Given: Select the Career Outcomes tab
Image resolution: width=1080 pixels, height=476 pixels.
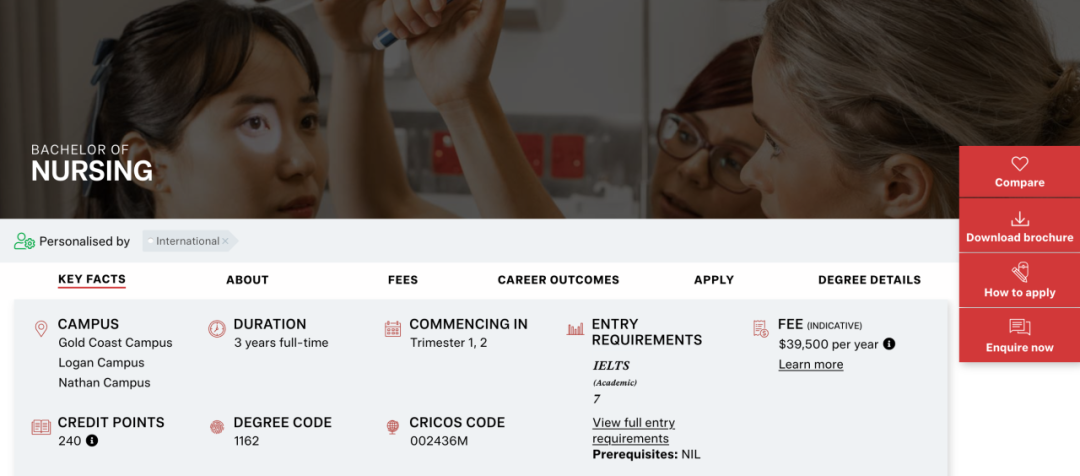Looking at the screenshot, I should point(558,280).
